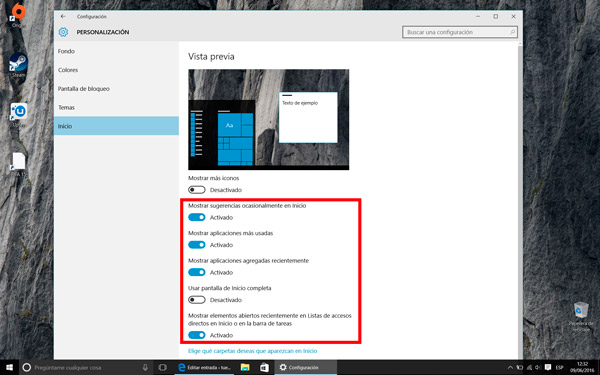Click 'Buscar una configuración' search field
This screenshot has height=375, width=600.
[x=460, y=32]
